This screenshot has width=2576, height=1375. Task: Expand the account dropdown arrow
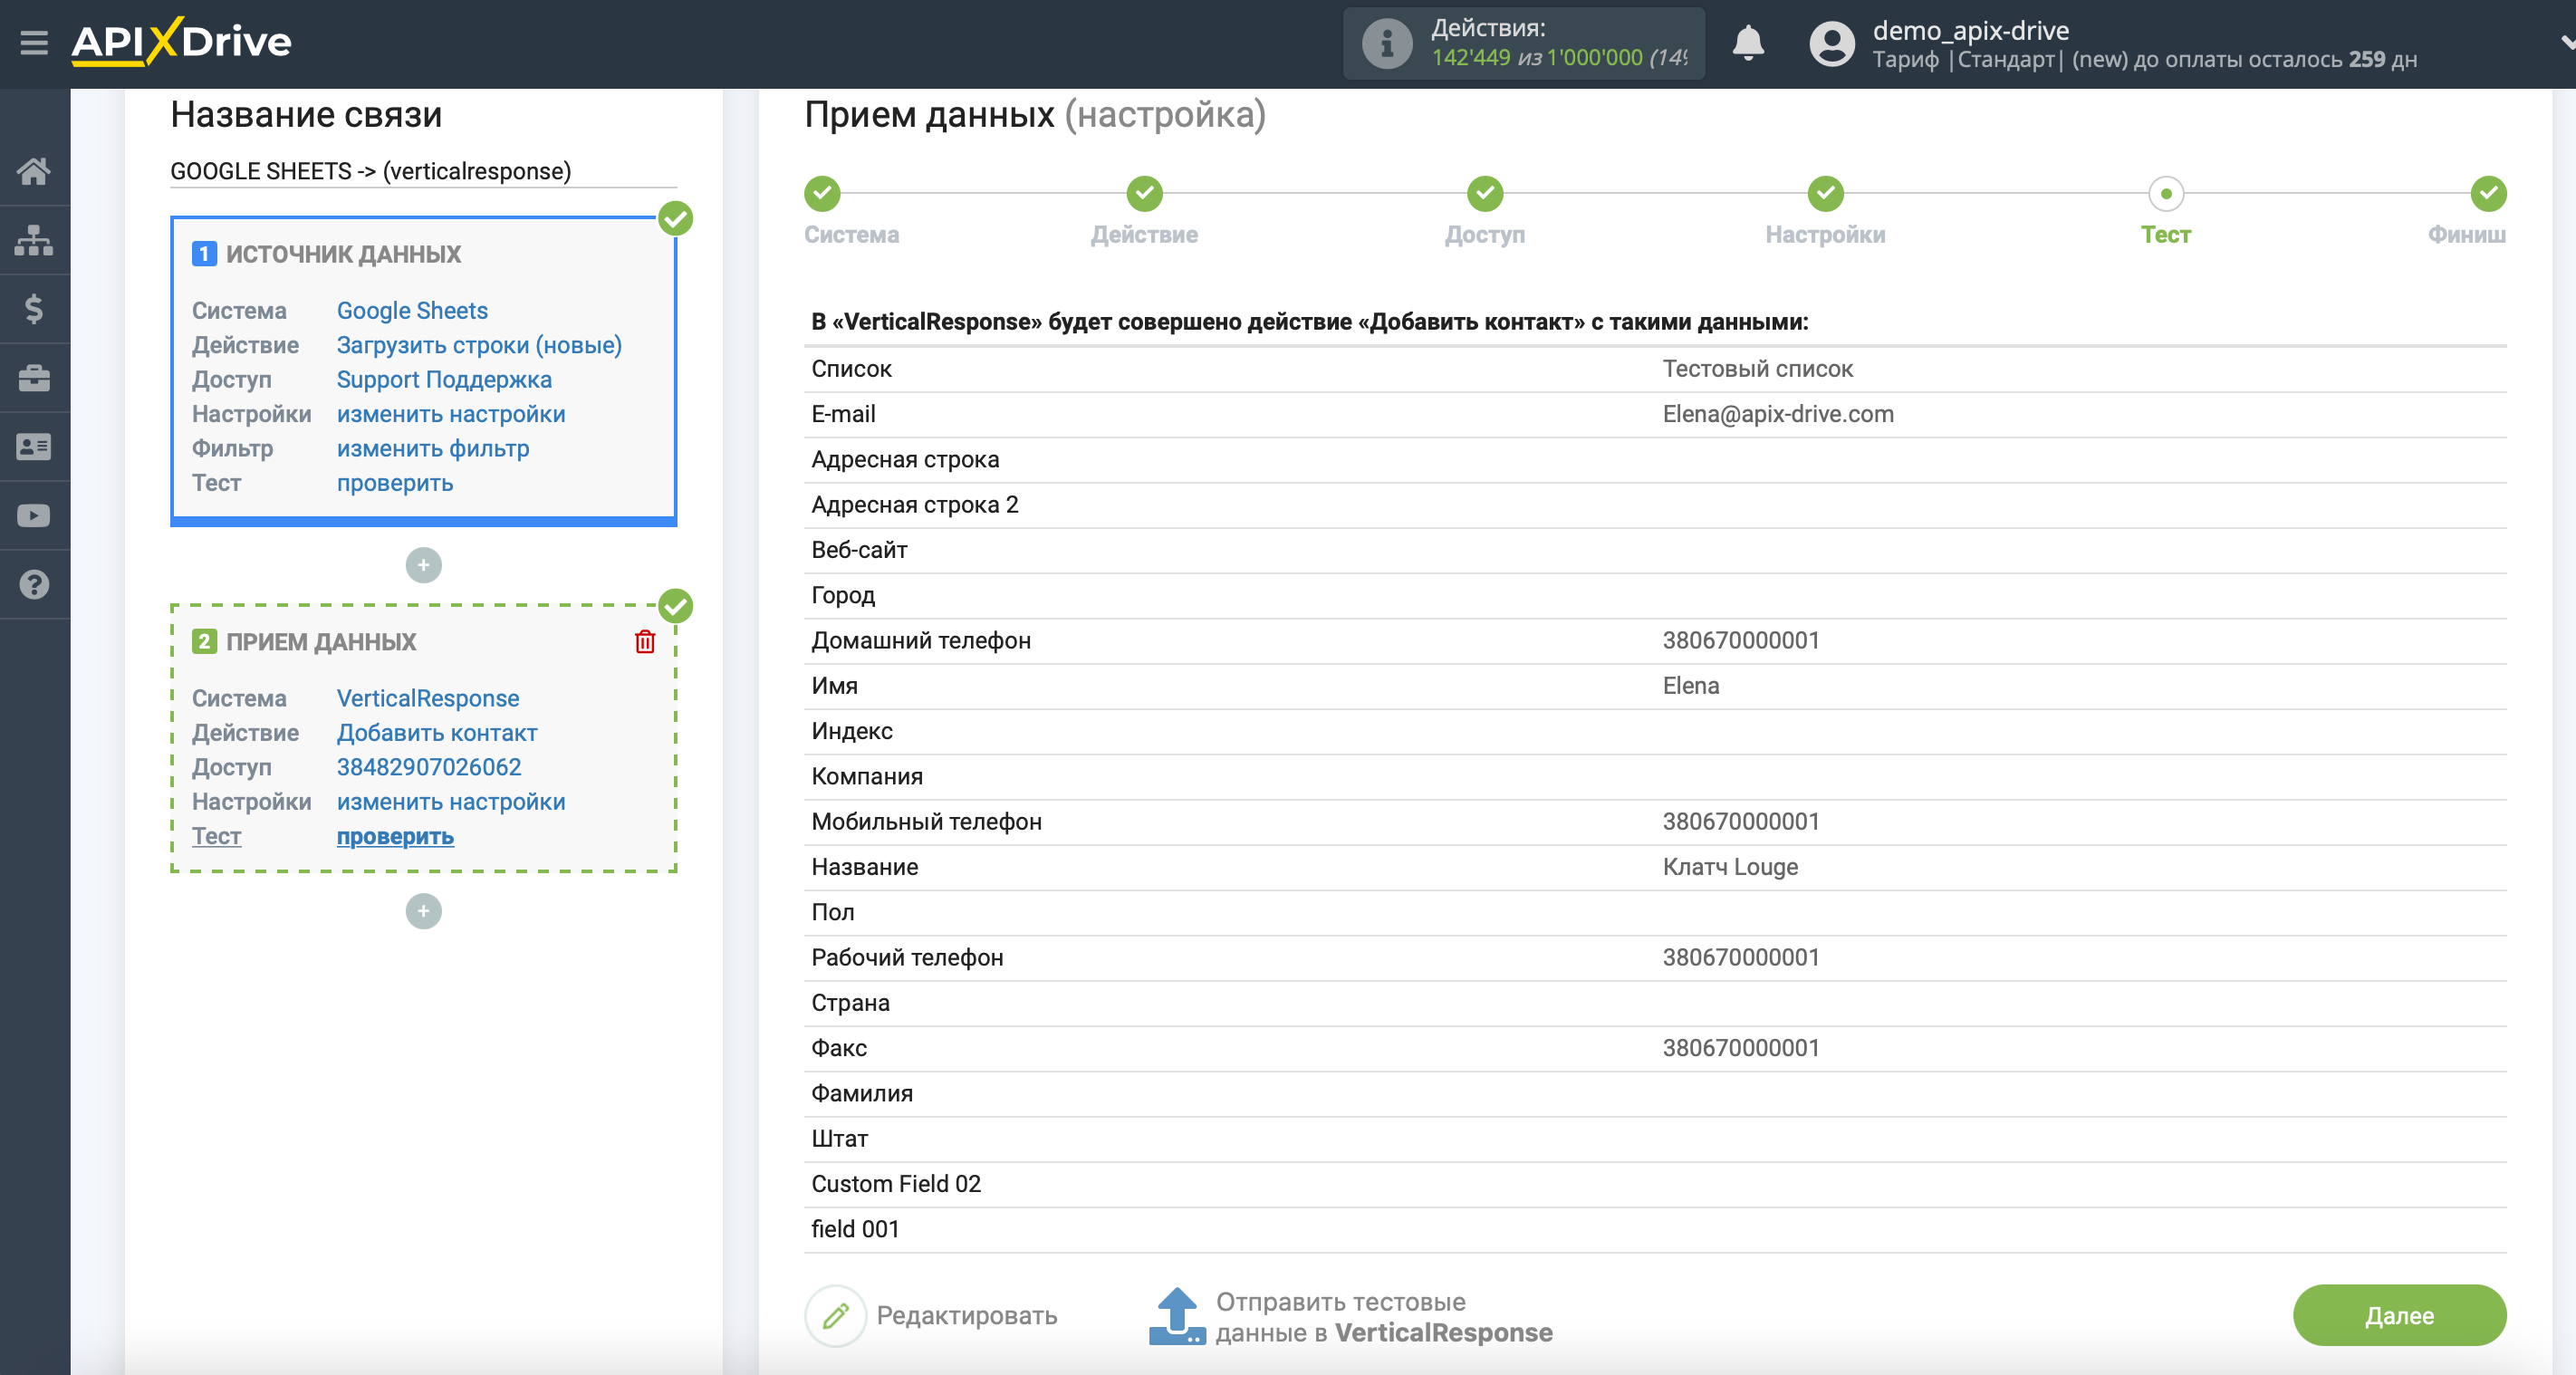click(2566, 43)
